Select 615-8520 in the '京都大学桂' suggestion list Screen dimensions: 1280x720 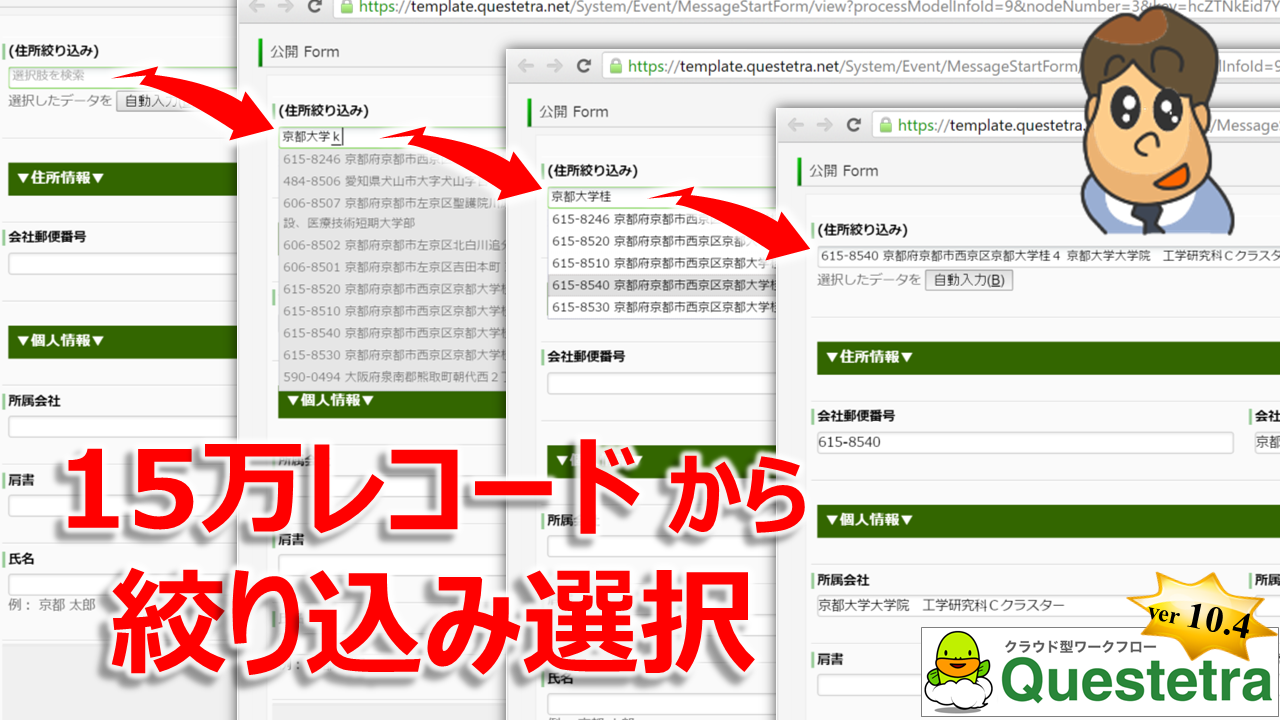point(662,241)
